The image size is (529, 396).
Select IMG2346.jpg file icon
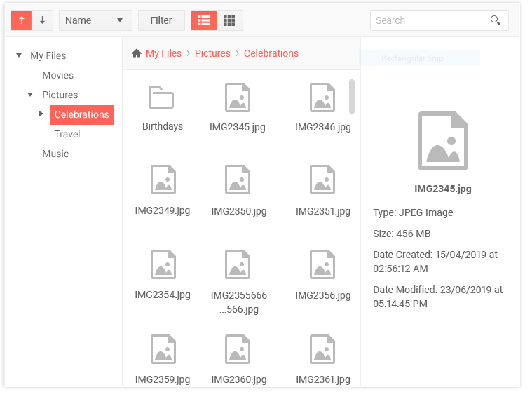[323, 97]
